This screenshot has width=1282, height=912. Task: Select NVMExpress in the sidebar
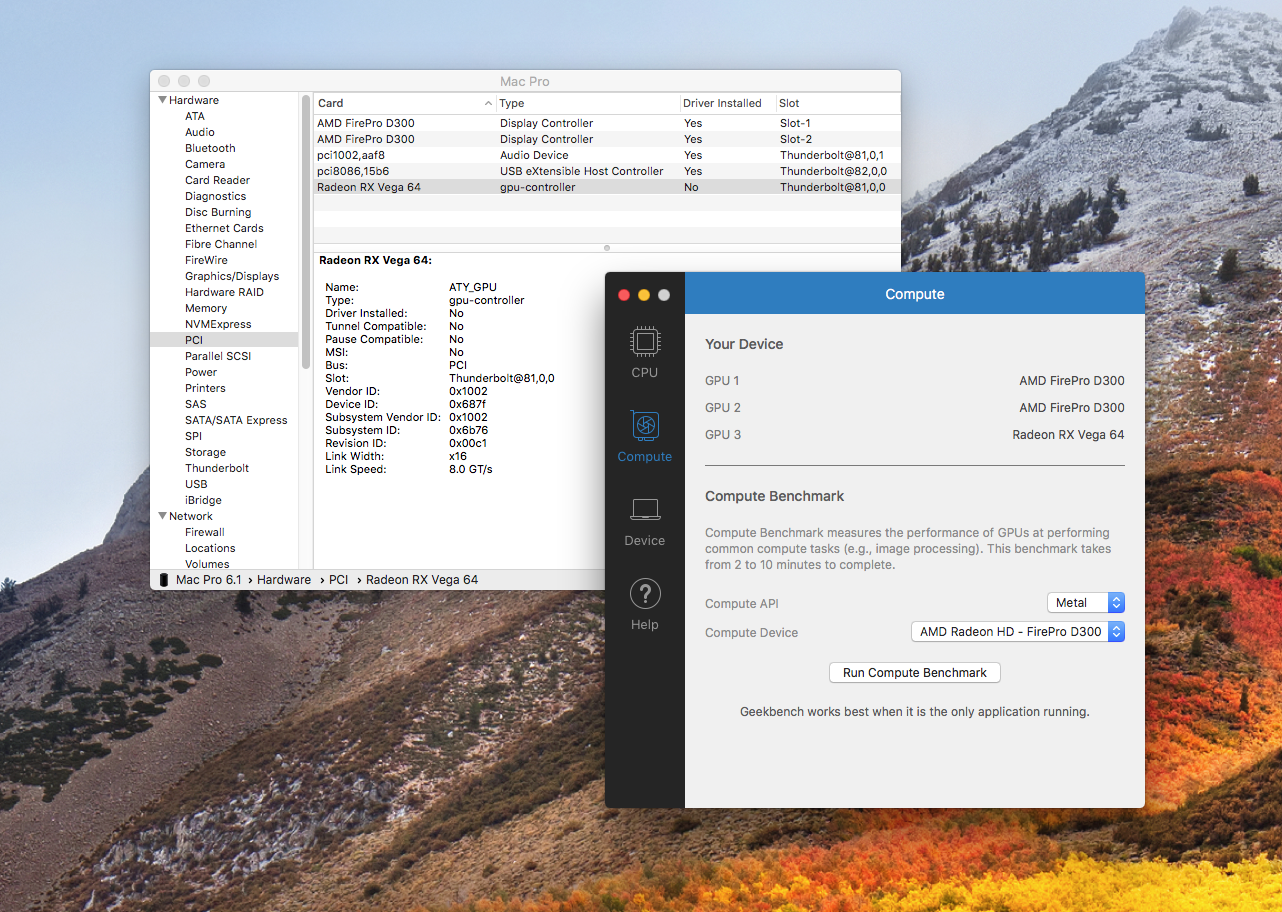218,324
